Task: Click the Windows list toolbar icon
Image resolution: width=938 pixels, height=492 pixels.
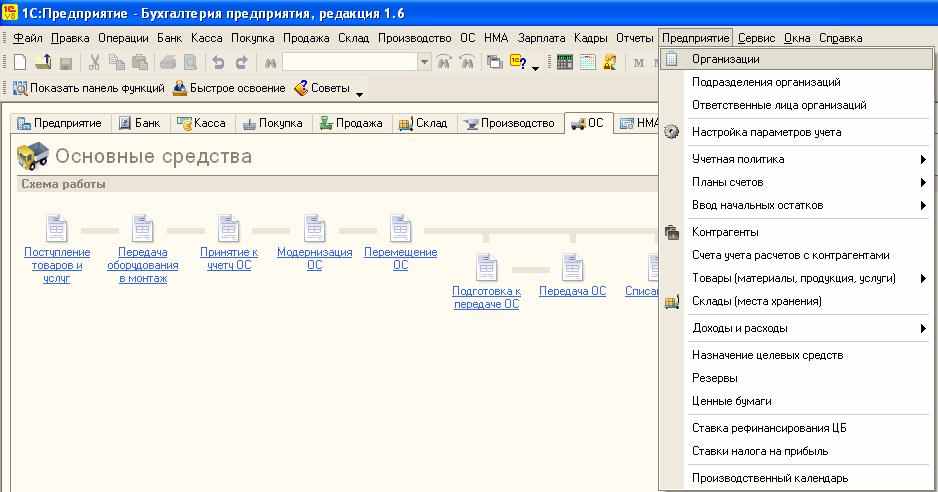Action: [x=494, y=62]
